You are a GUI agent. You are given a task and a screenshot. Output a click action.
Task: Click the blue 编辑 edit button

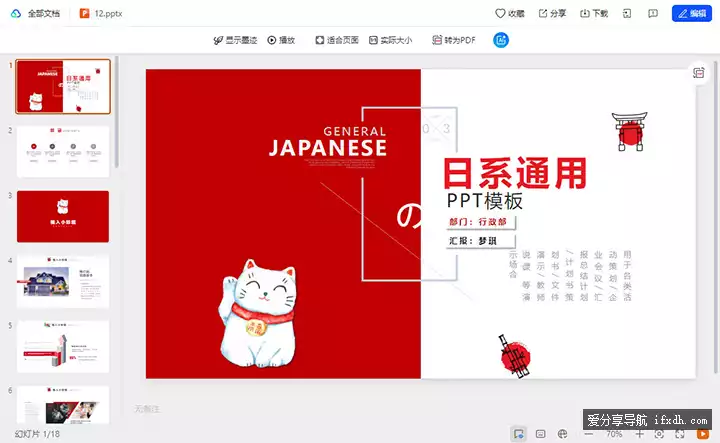click(x=692, y=13)
